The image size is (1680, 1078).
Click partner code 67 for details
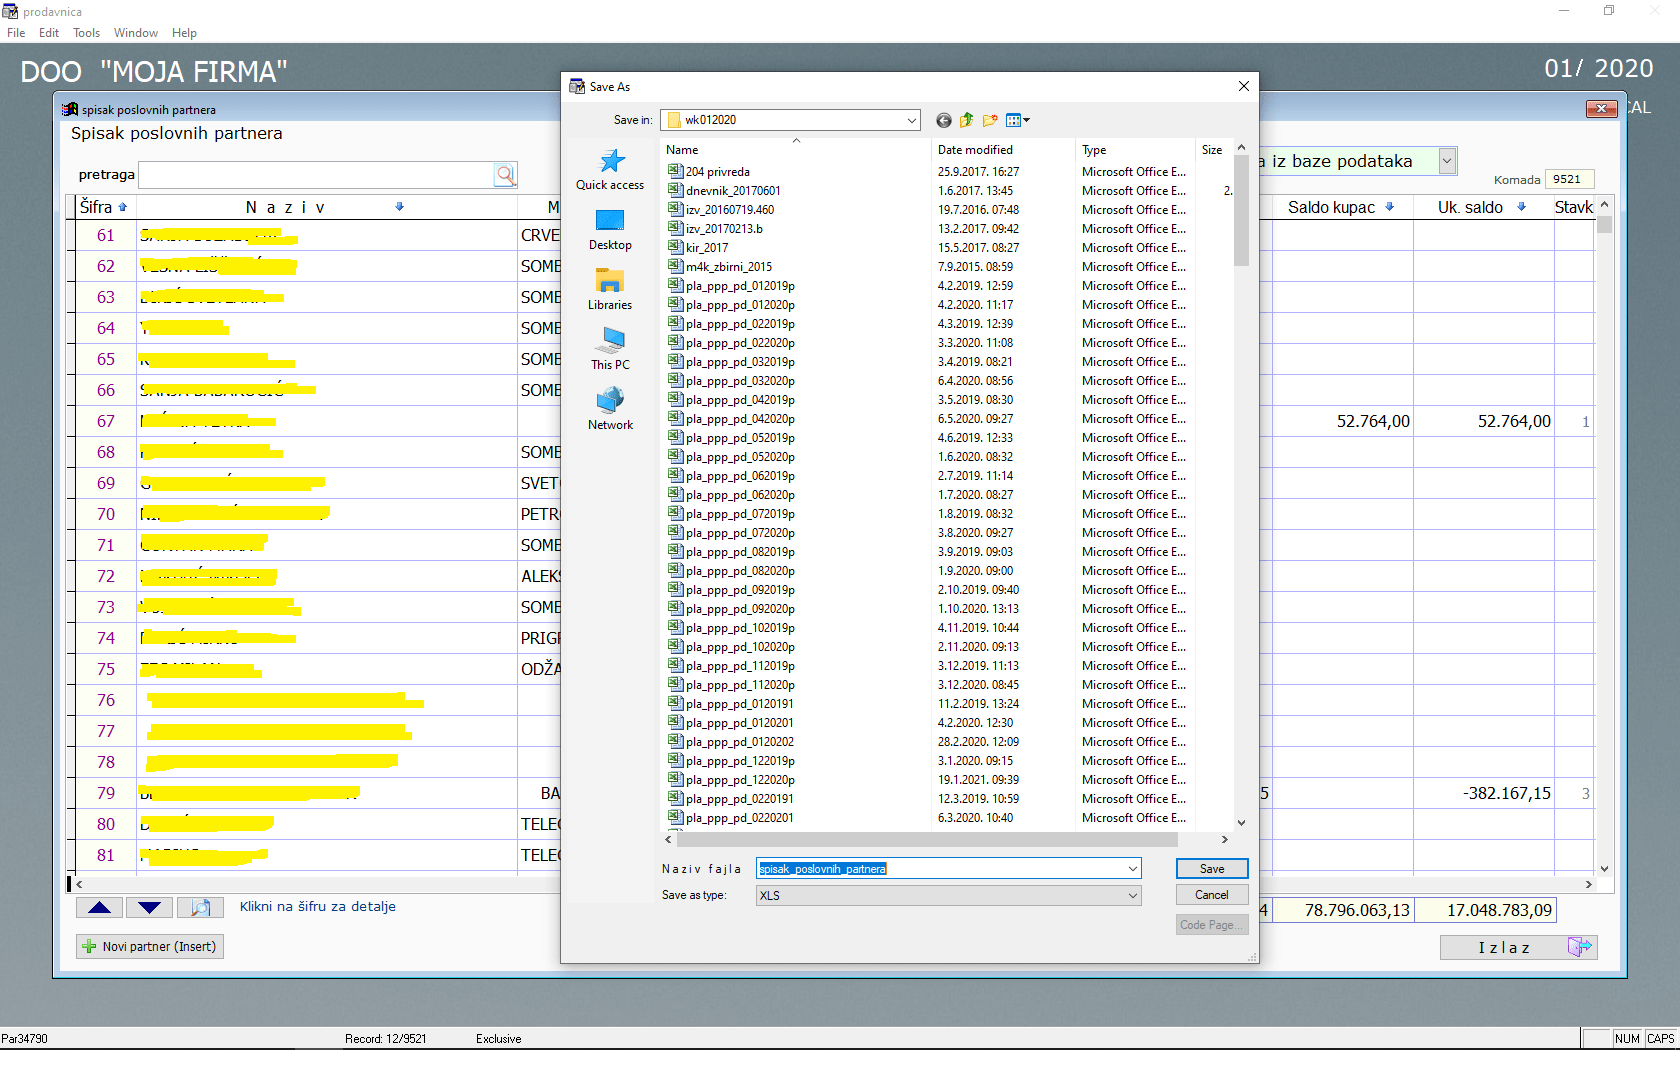[106, 422]
